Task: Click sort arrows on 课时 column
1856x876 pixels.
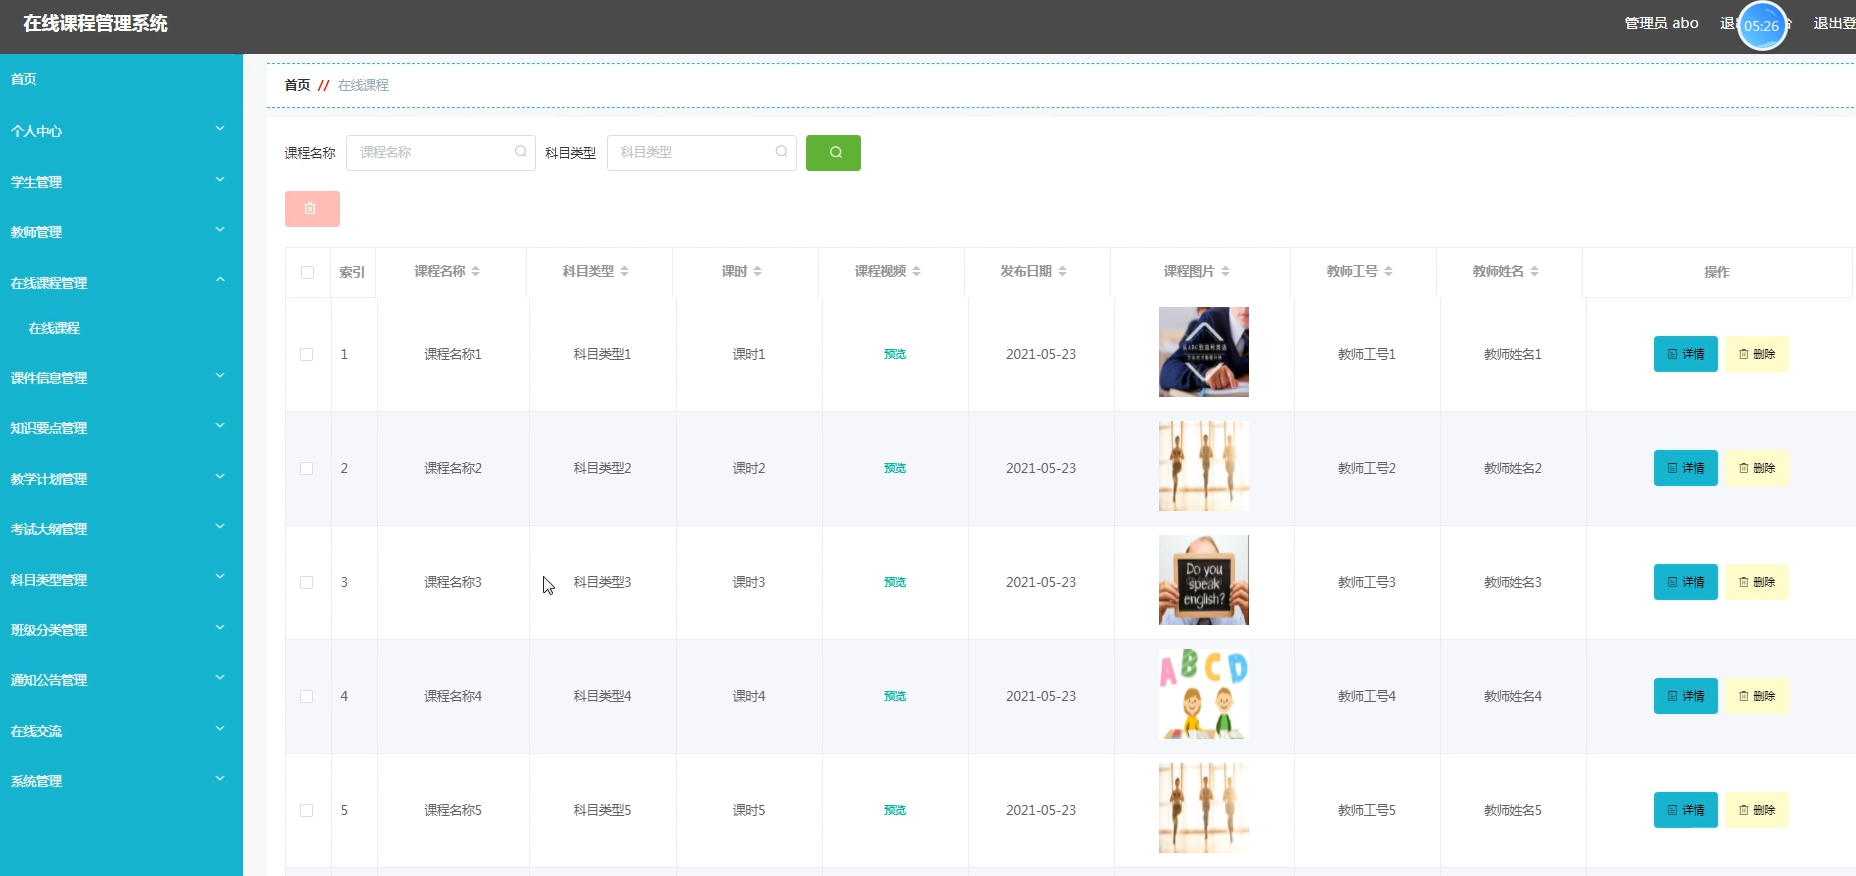Action: (x=757, y=271)
